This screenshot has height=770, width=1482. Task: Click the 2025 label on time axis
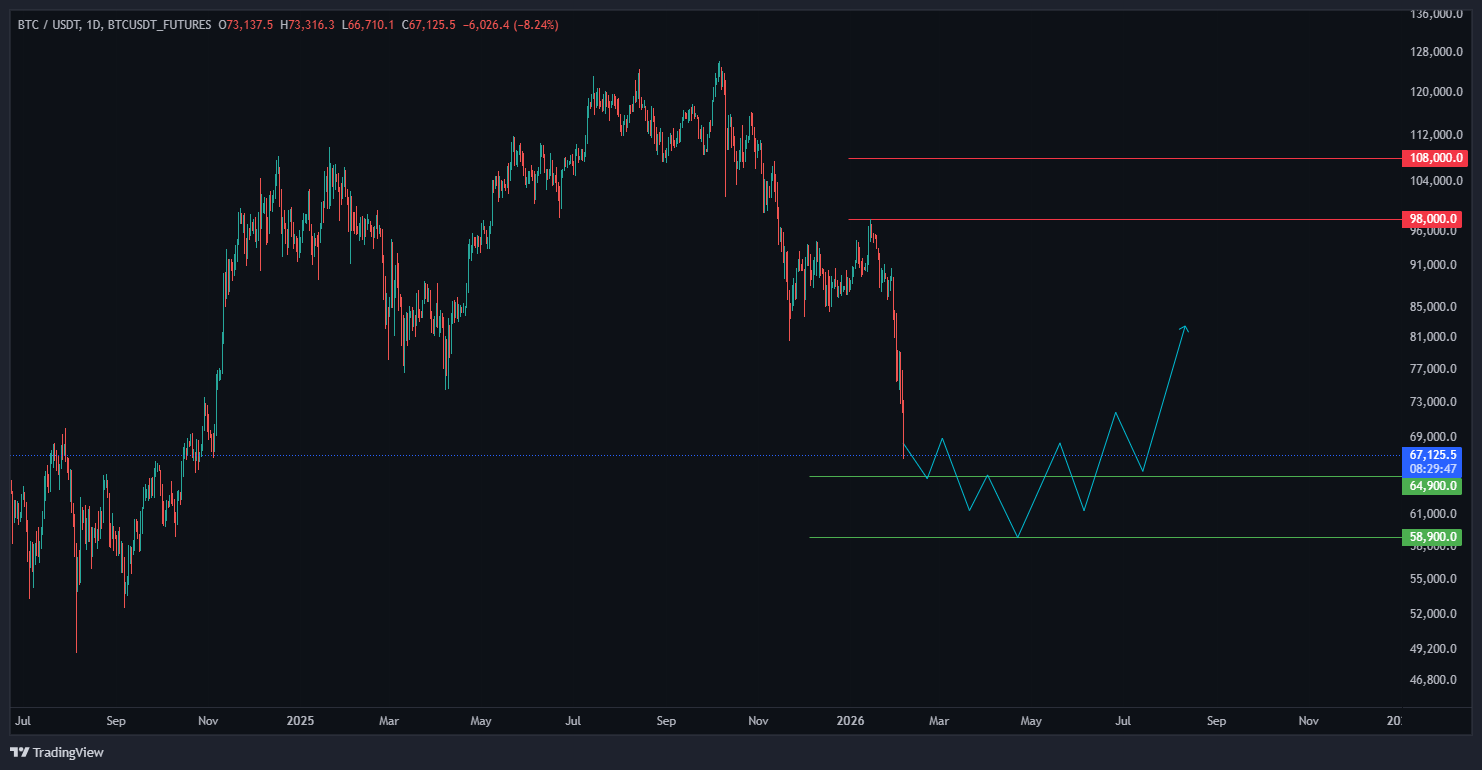pyautogui.click(x=300, y=720)
